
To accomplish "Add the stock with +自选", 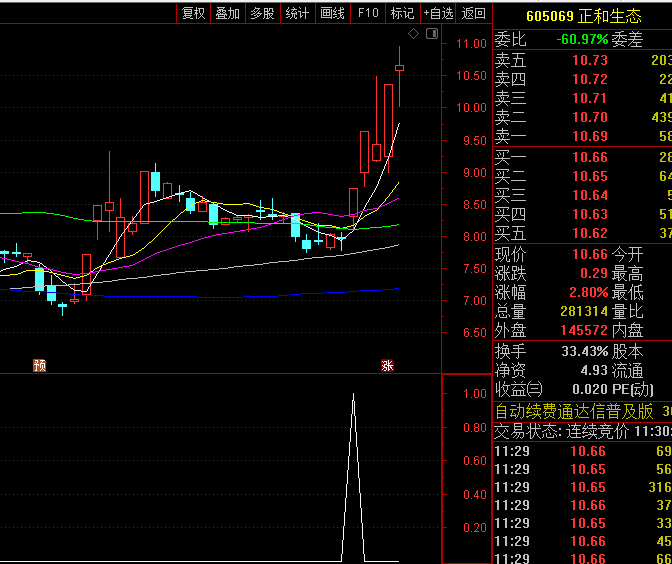I will point(438,13).
